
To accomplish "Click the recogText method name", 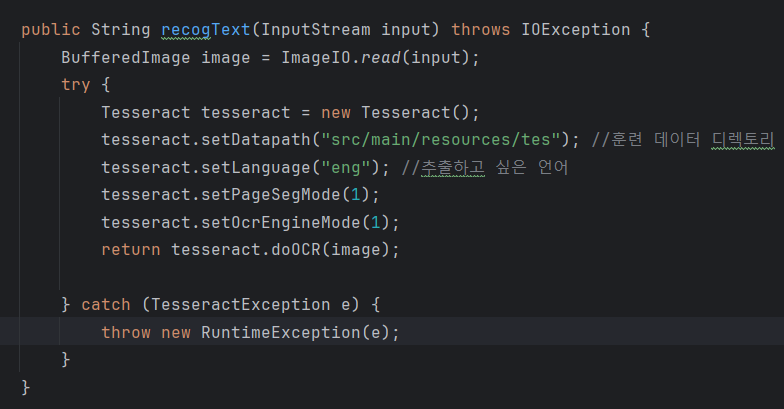I will pos(206,30).
